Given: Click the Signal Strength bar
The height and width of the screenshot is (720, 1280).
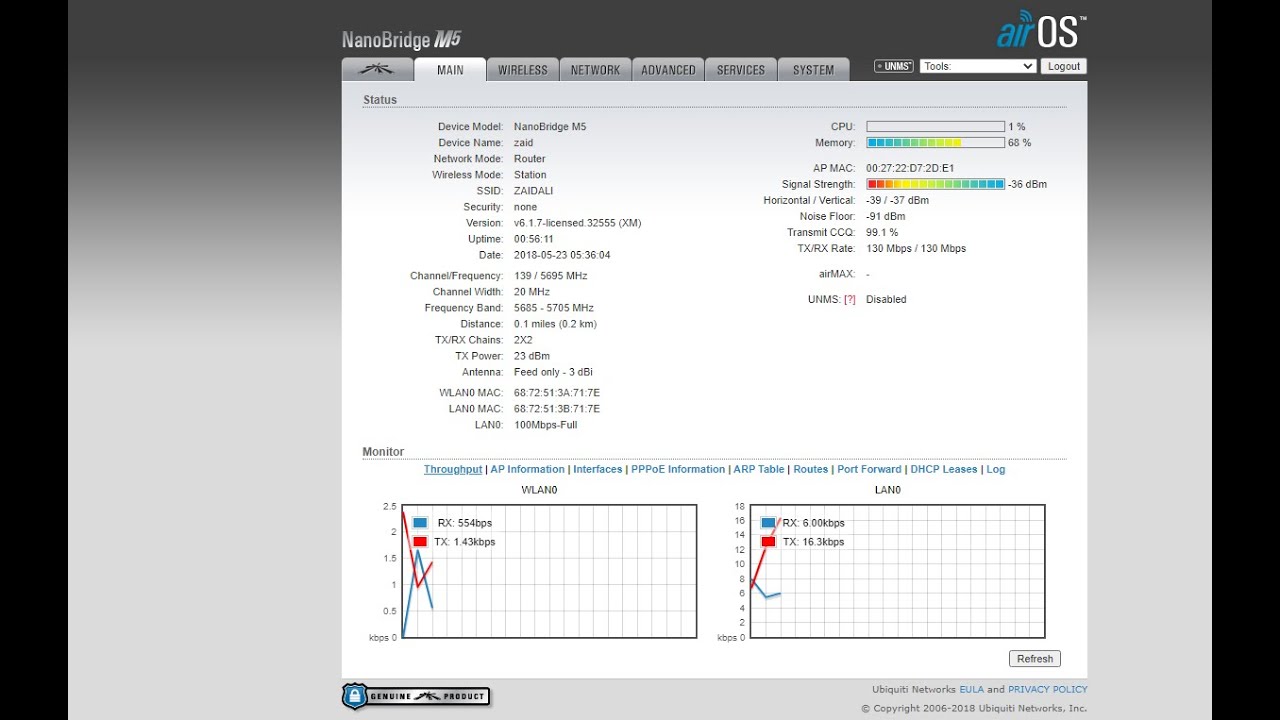Looking at the screenshot, I should point(935,184).
